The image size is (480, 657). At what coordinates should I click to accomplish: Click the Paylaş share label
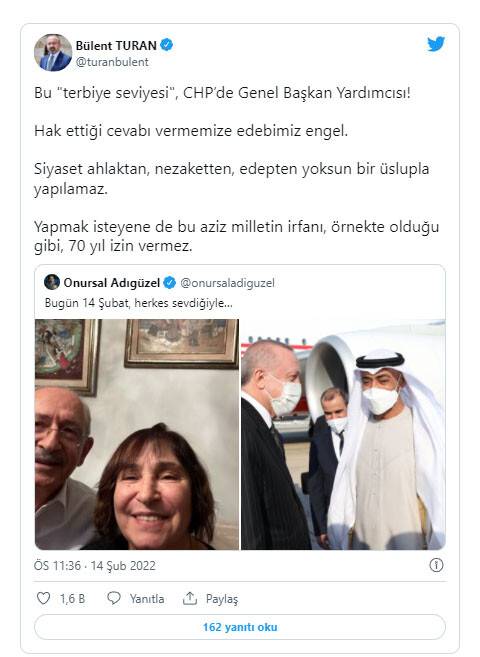click(222, 599)
